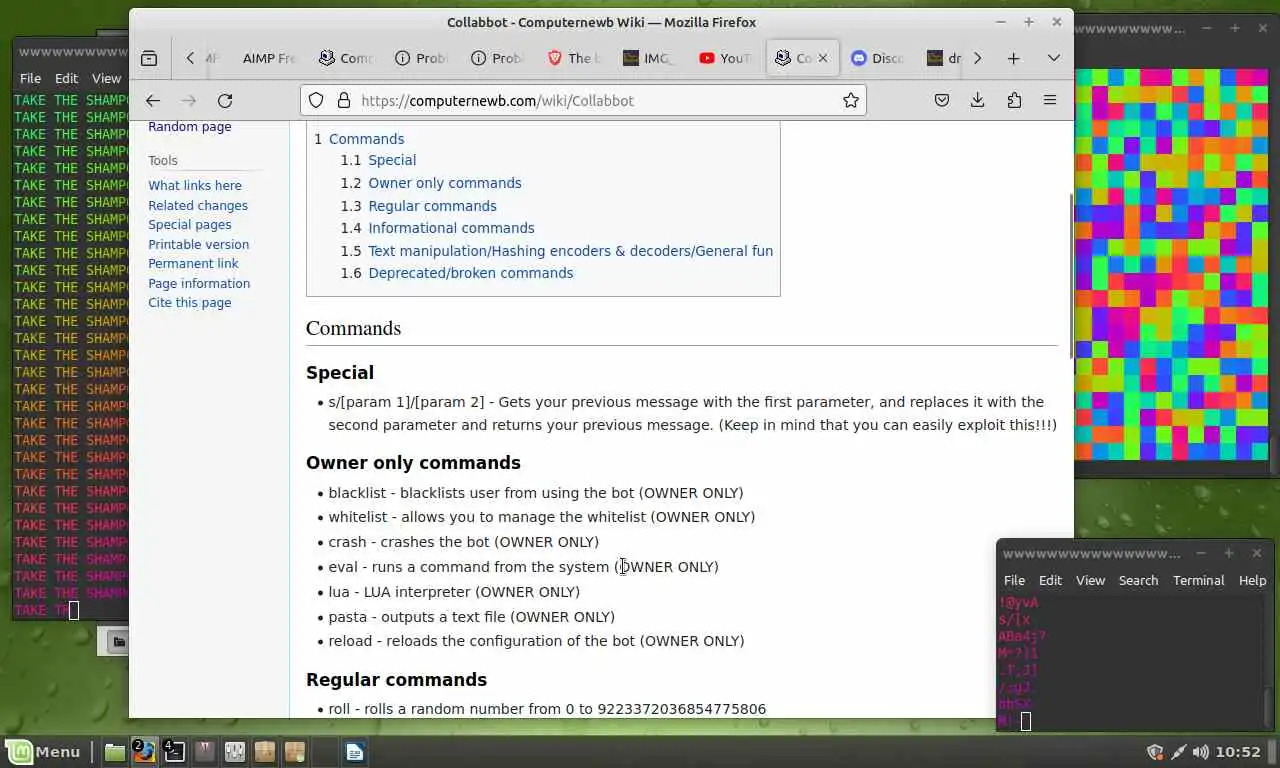Click the Firefox View icon in tab bar

[149, 58]
